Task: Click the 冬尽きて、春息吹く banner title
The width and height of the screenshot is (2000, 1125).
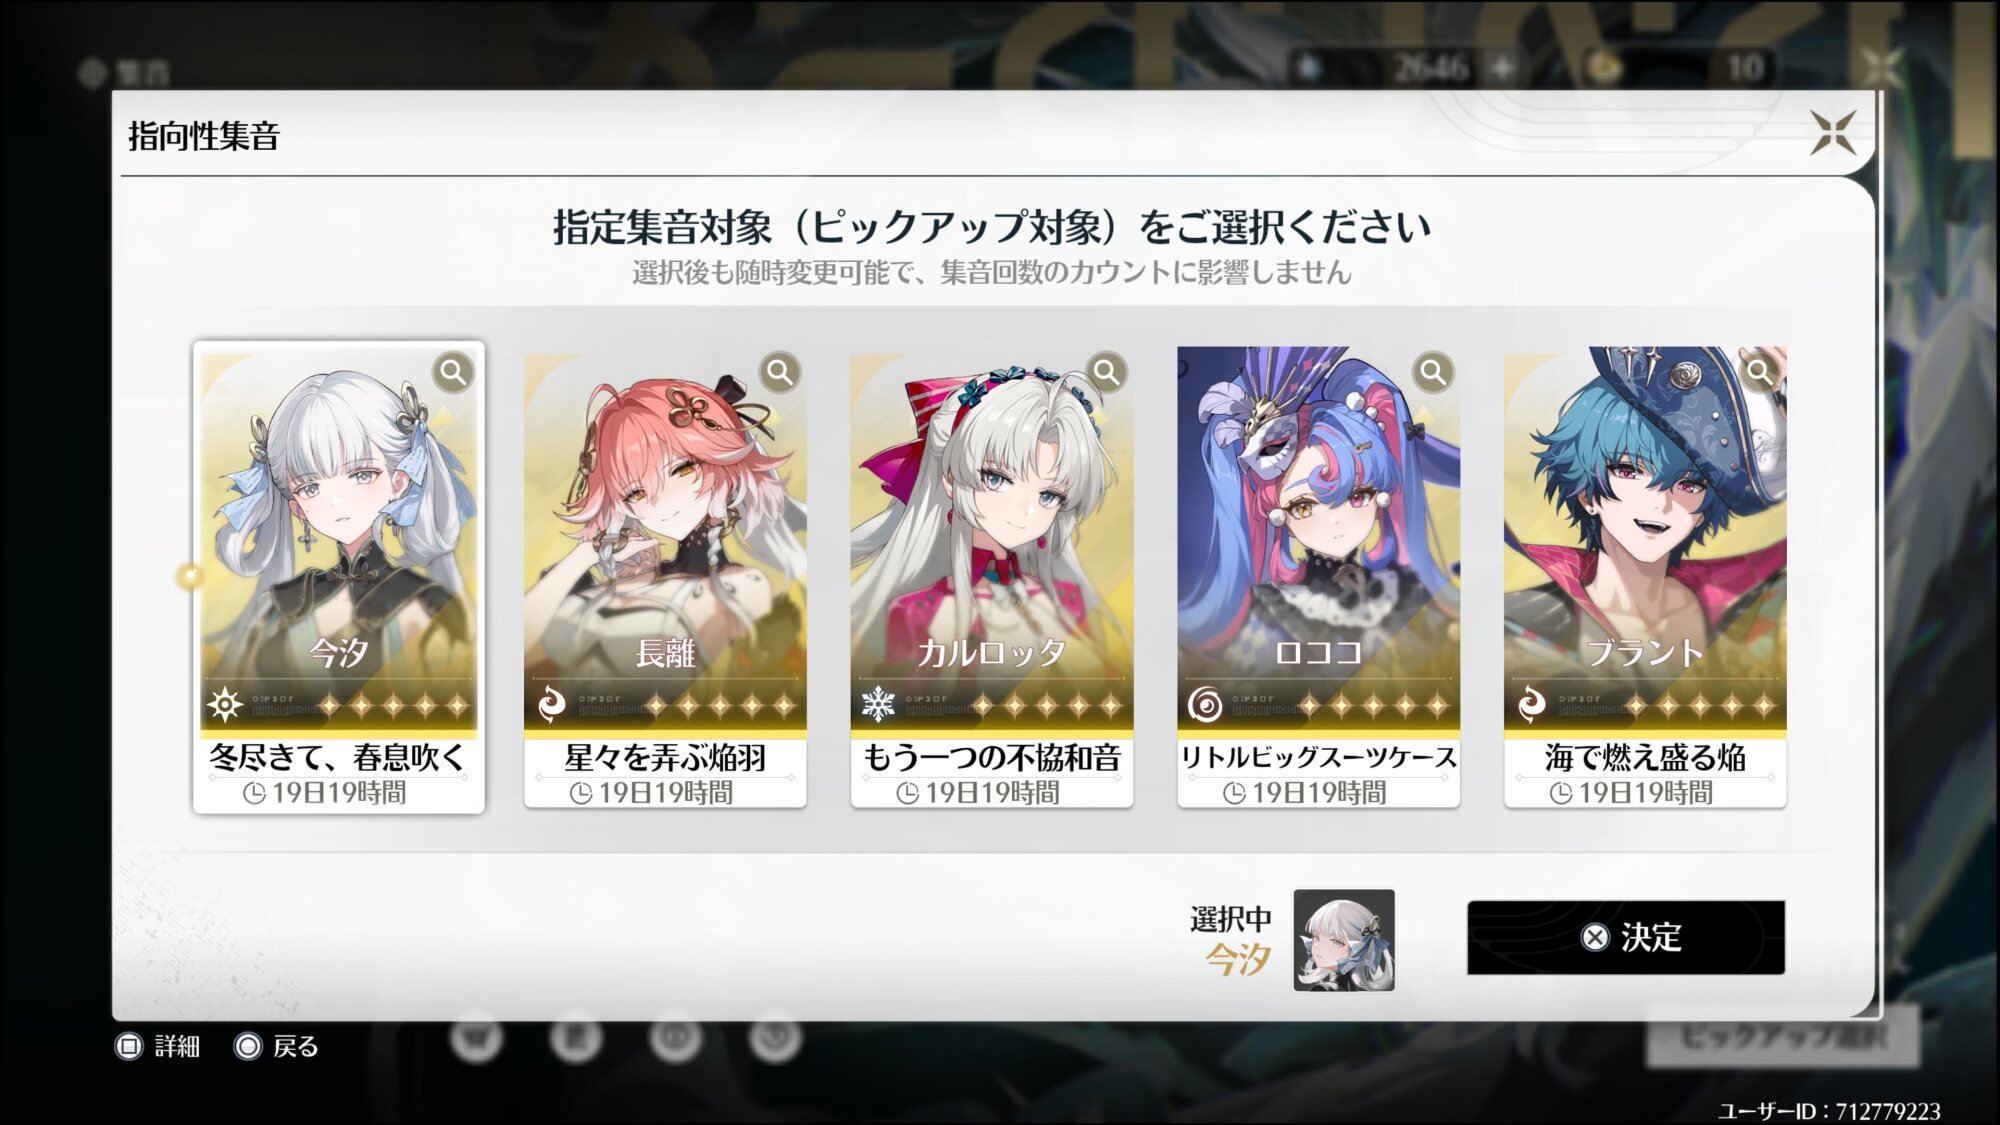Action: (338, 758)
